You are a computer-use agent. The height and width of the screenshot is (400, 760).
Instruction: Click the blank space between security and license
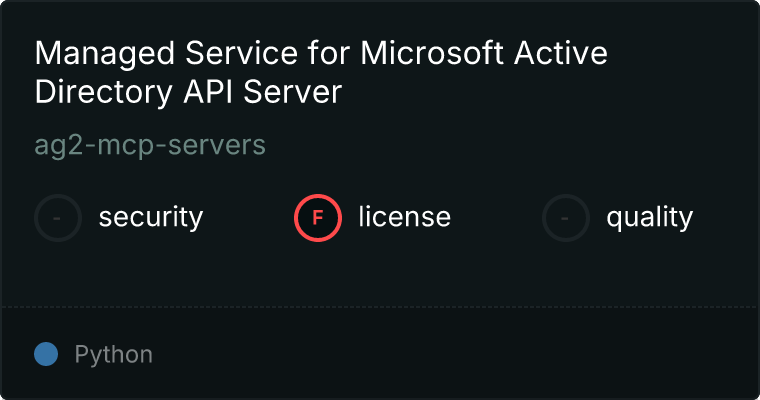point(248,217)
